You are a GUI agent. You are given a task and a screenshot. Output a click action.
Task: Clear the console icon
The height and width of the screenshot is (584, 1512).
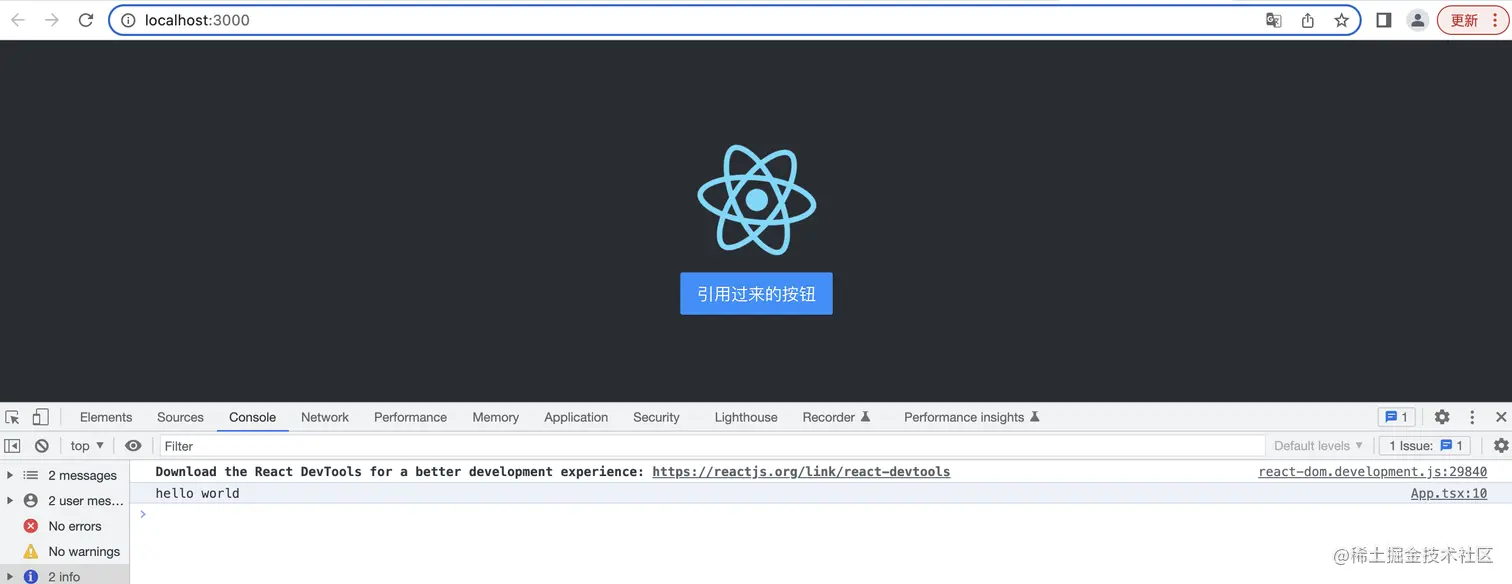(41, 446)
